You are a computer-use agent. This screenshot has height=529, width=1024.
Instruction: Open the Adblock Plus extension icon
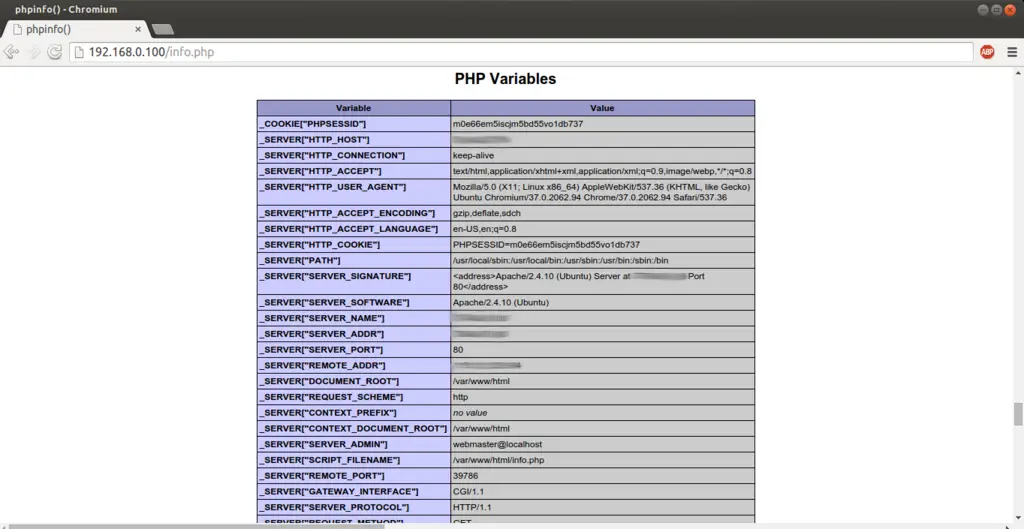coord(987,52)
